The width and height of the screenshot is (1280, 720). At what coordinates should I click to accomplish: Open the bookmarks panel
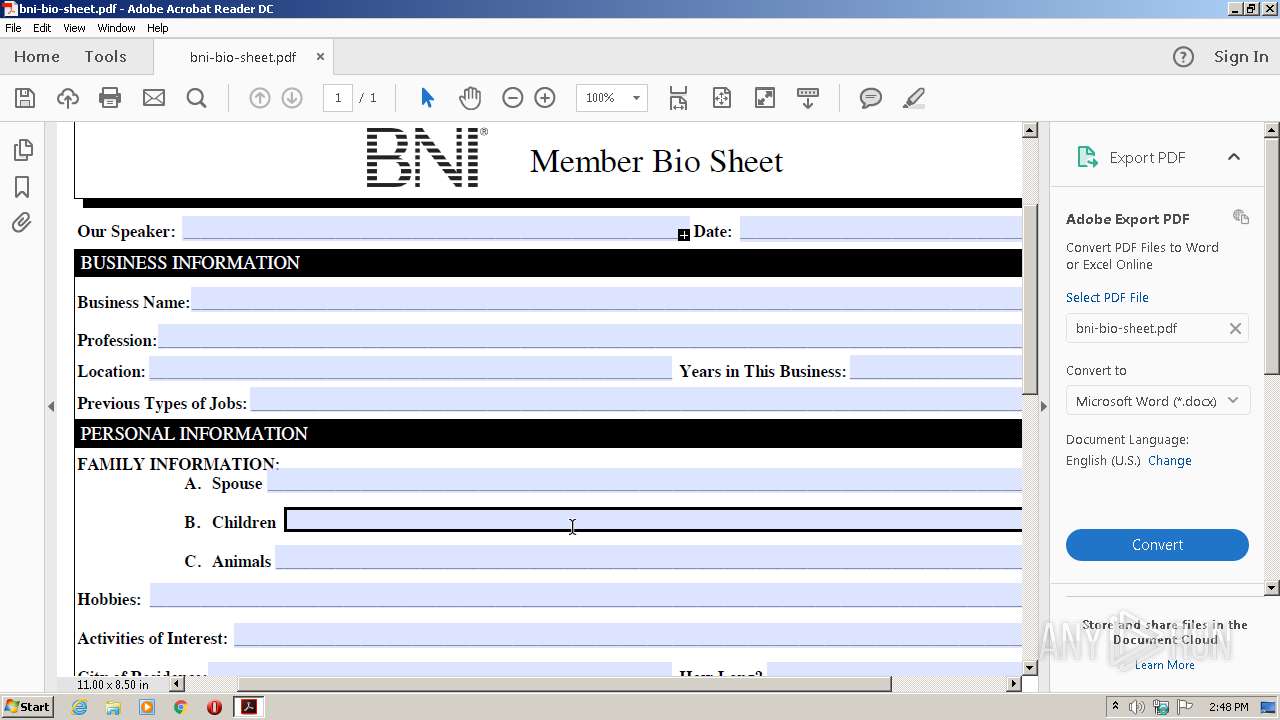(x=22, y=187)
